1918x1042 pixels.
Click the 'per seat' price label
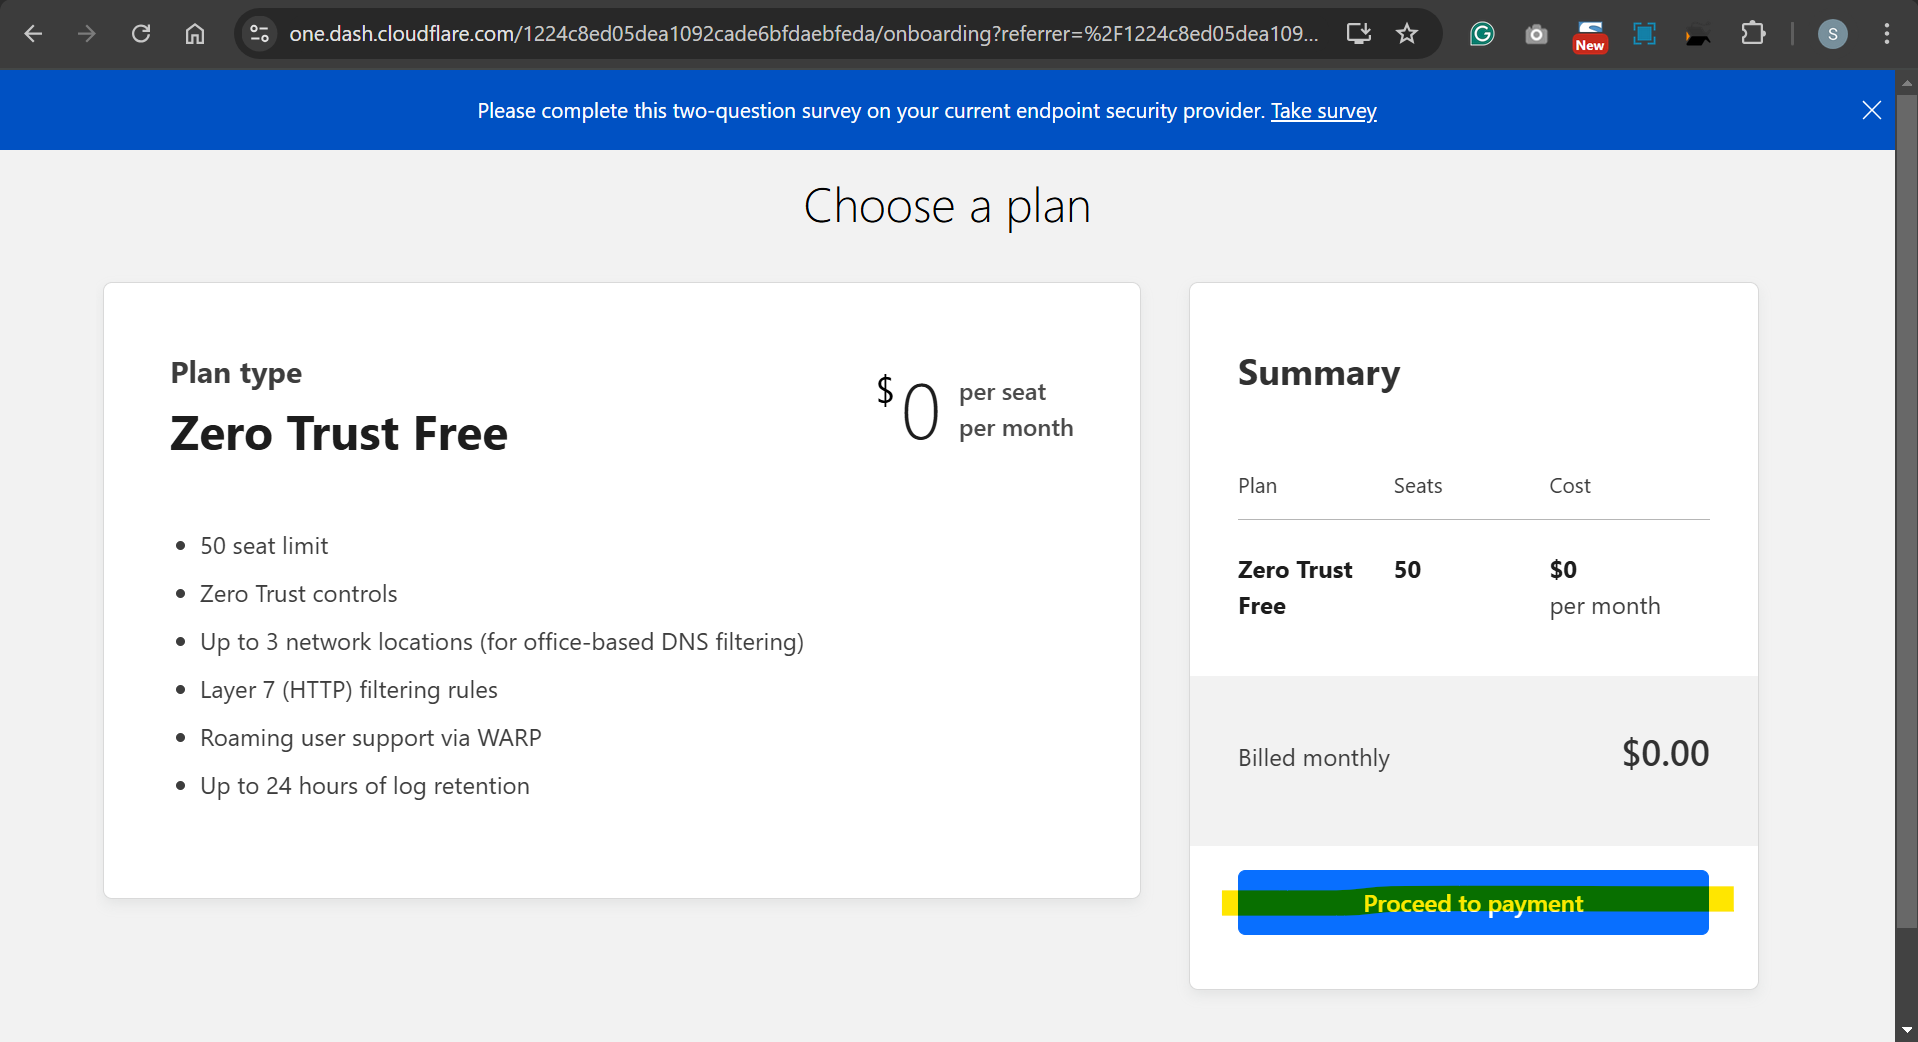point(1002,392)
